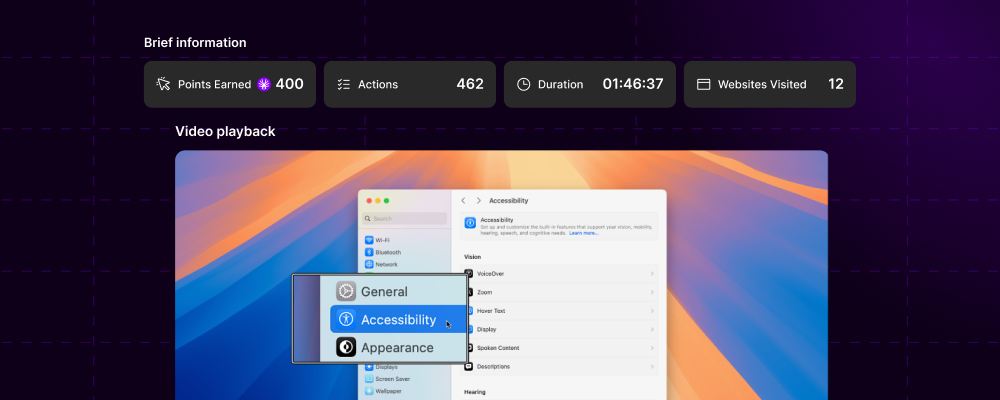Click the Displays label in sidebar
Image resolution: width=1000 pixels, height=400 pixels.
386,367
